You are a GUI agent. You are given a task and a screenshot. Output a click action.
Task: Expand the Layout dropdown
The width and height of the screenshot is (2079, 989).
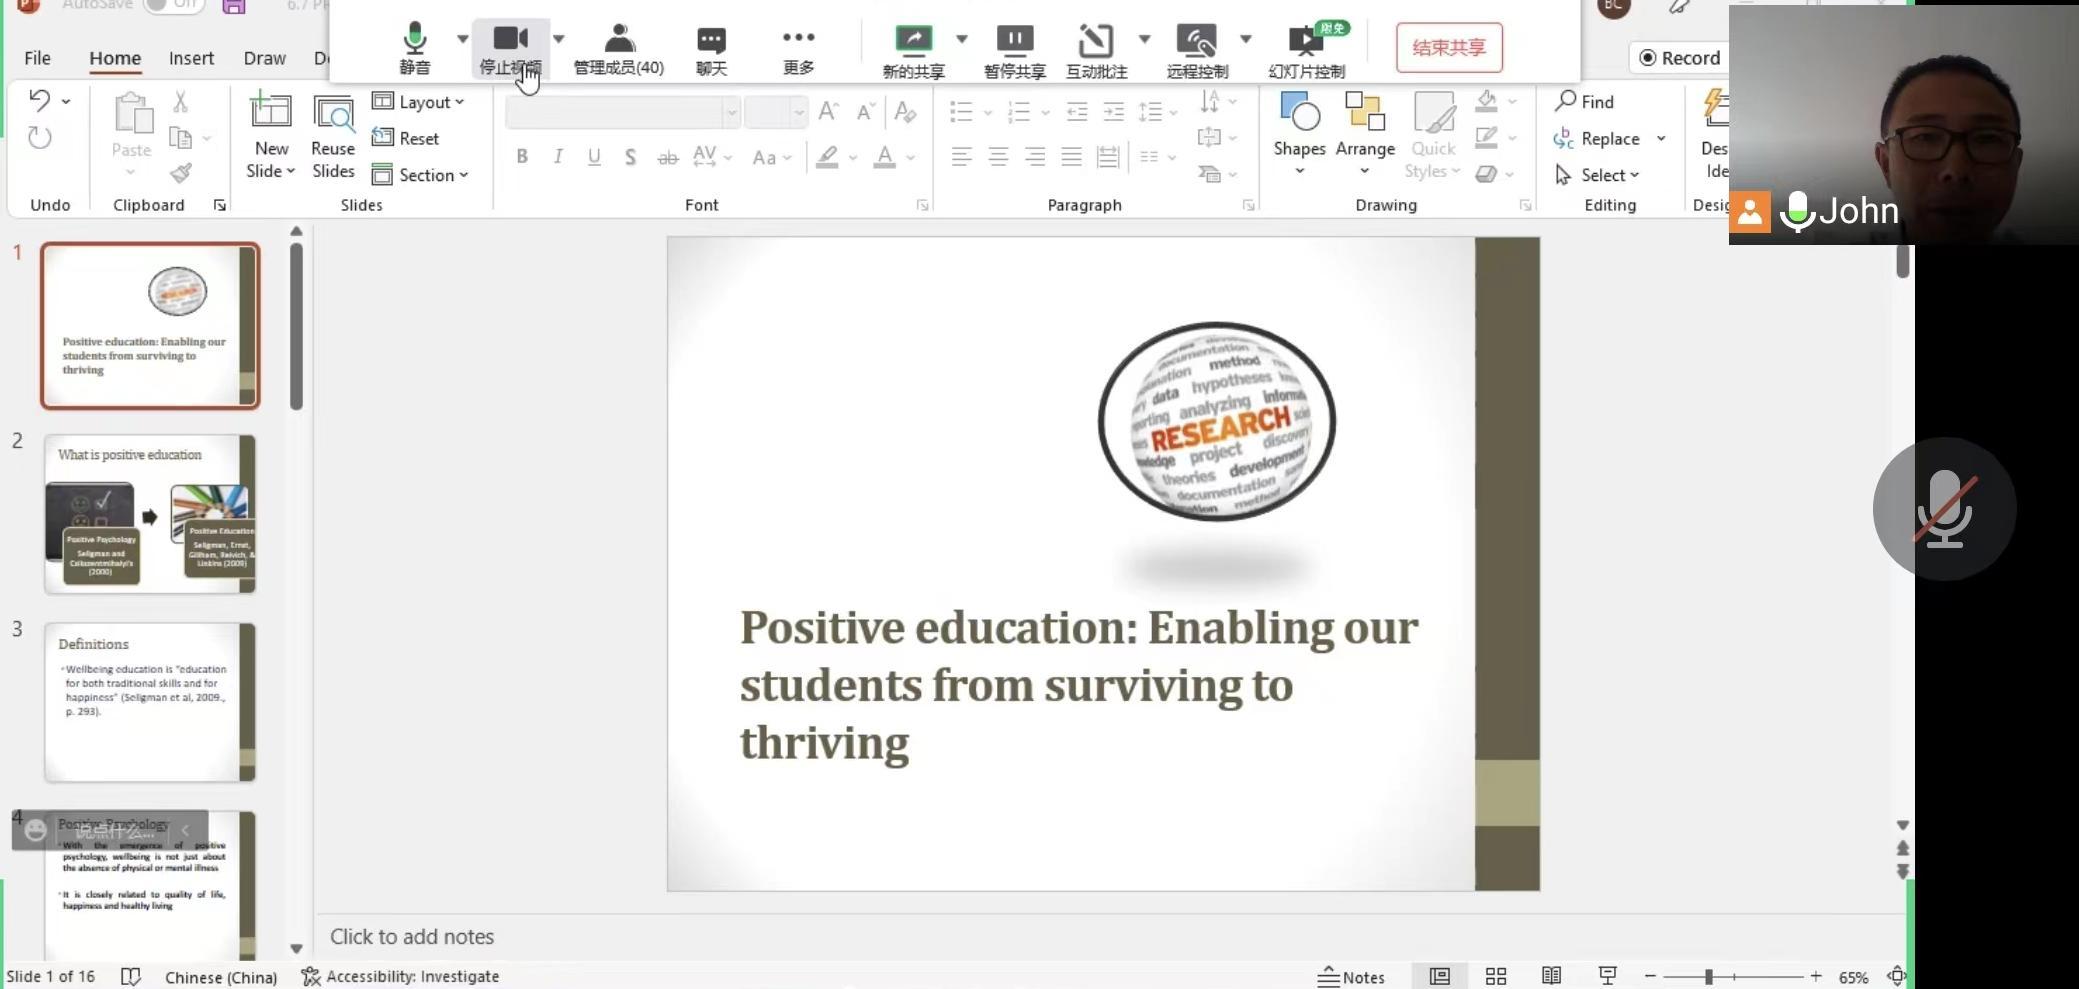pyautogui.click(x=419, y=102)
